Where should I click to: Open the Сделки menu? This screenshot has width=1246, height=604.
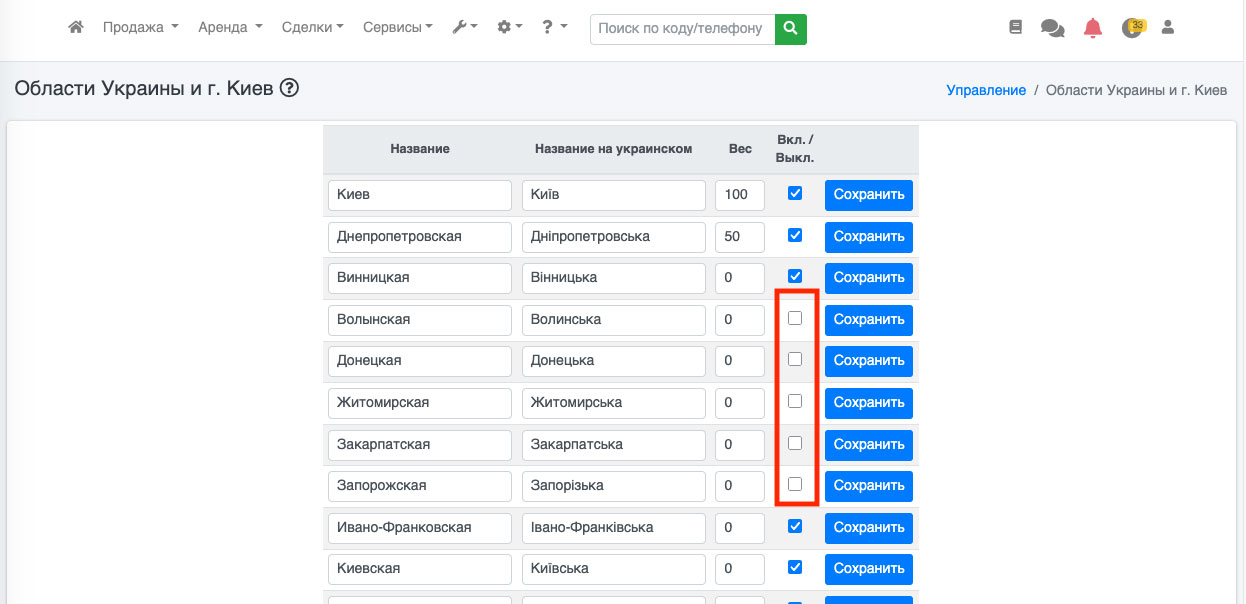click(x=312, y=28)
